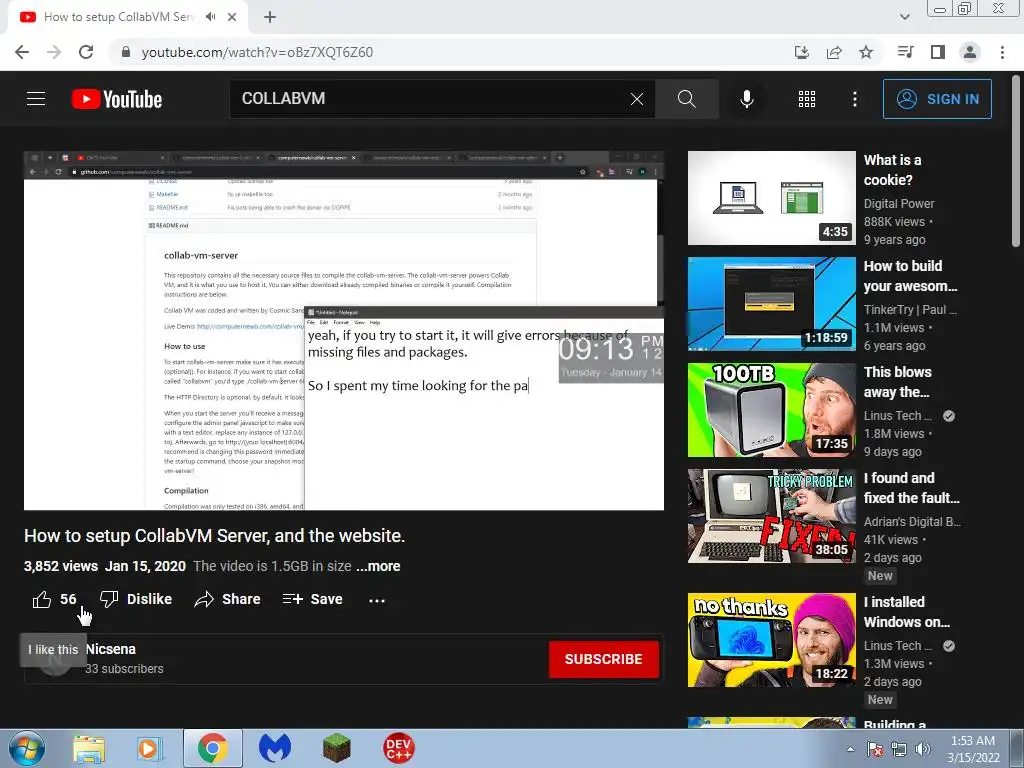Click the 'How to setup CollabVM Server' title
This screenshot has width=1024, height=768.
(214, 536)
